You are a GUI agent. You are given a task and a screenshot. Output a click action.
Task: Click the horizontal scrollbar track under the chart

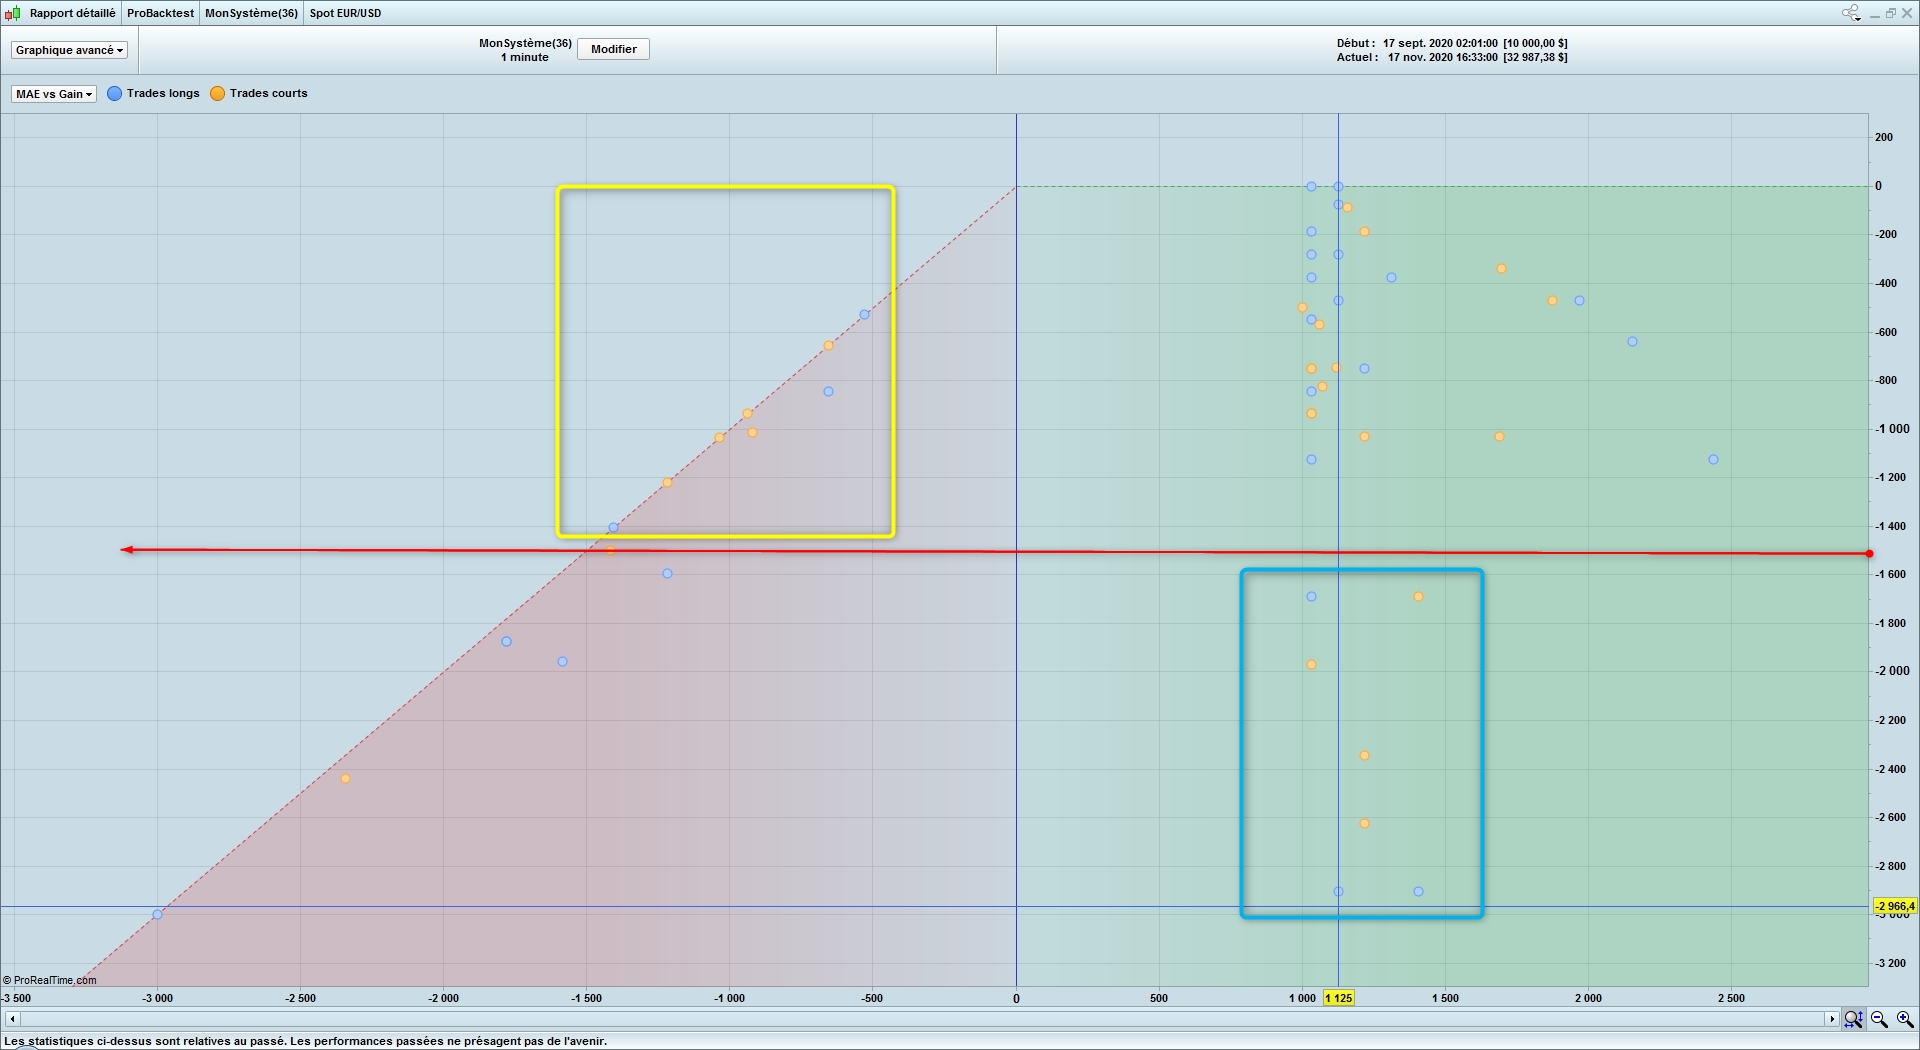(921, 1019)
